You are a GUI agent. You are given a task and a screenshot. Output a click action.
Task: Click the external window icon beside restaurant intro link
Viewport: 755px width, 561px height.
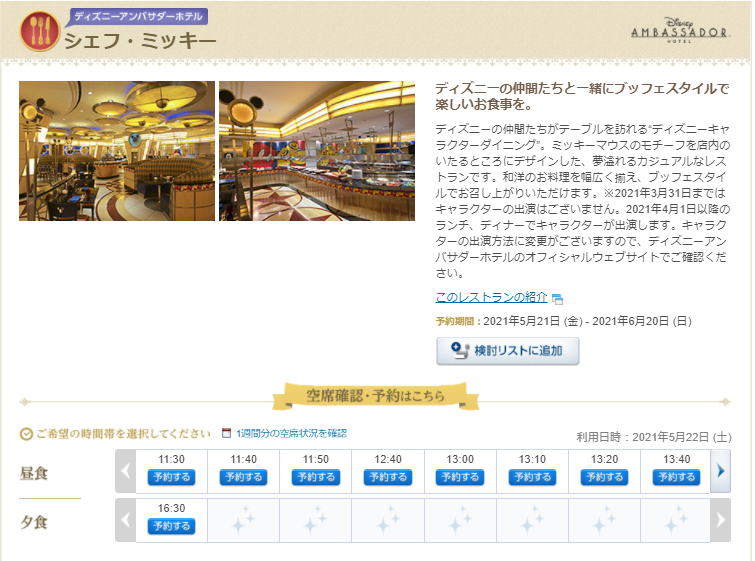coord(558,299)
